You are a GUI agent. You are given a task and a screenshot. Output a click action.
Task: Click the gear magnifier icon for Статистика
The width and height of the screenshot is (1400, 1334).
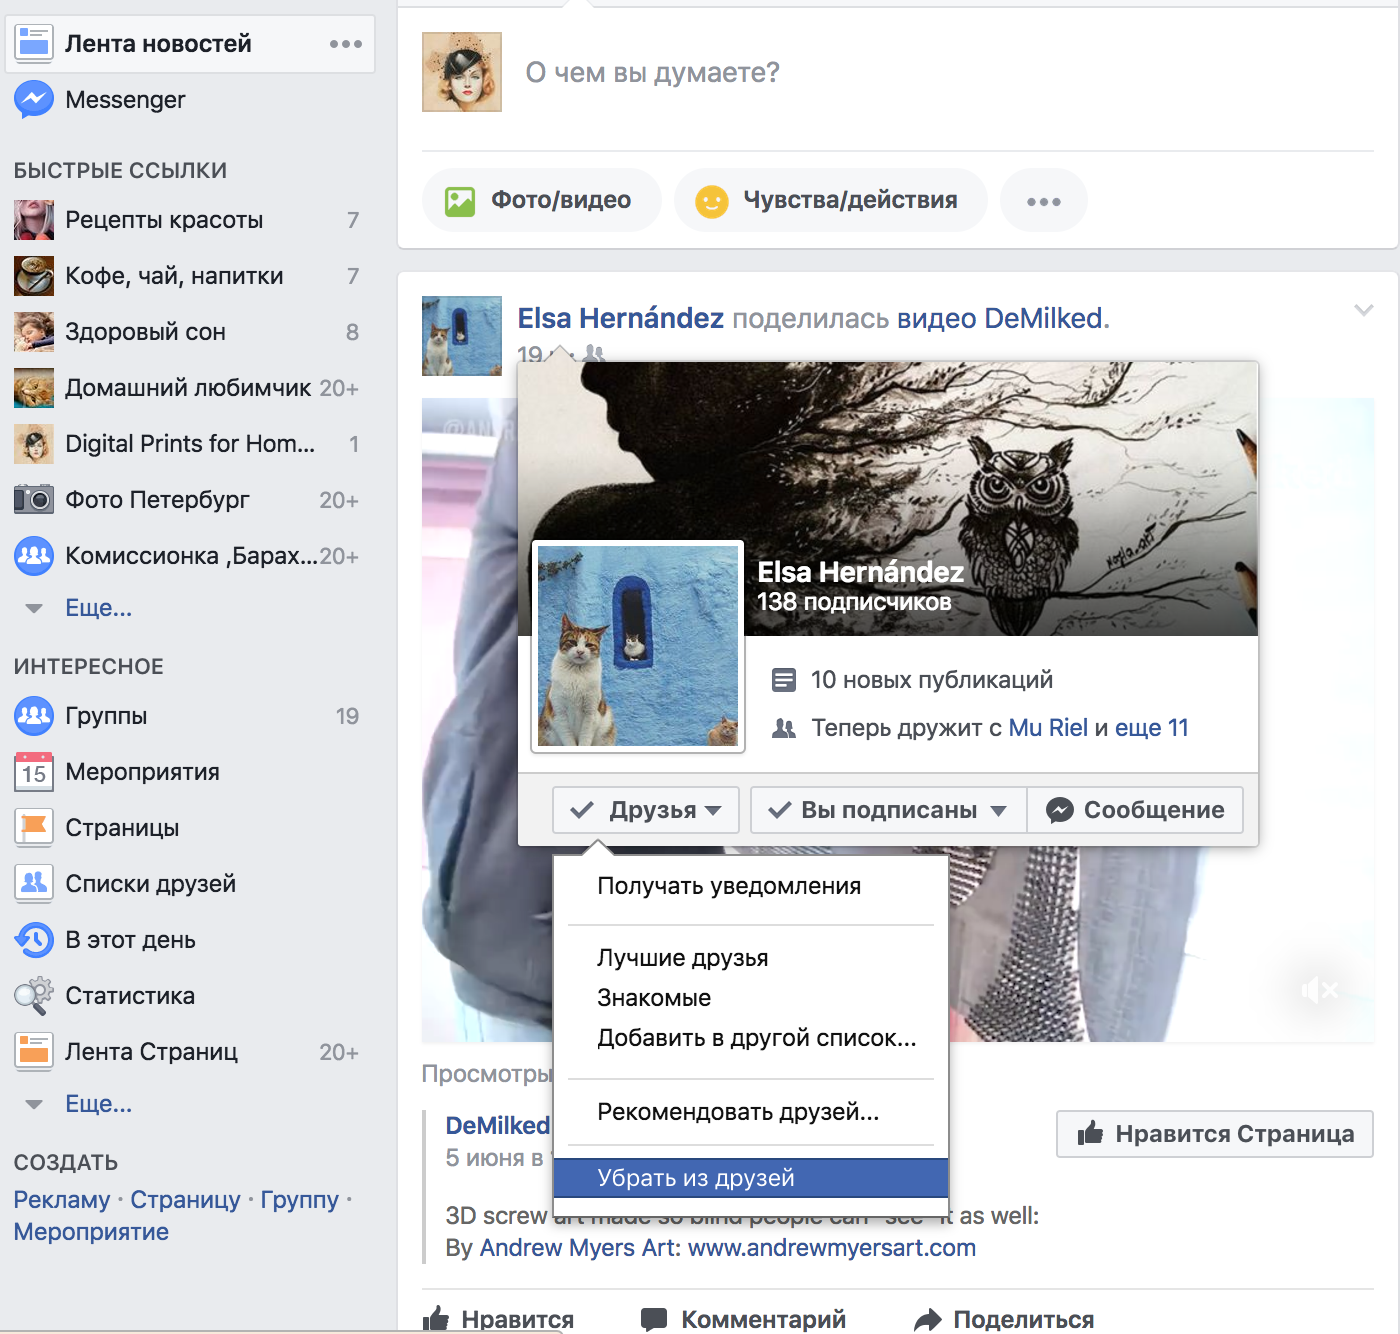pyautogui.click(x=34, y=995)
